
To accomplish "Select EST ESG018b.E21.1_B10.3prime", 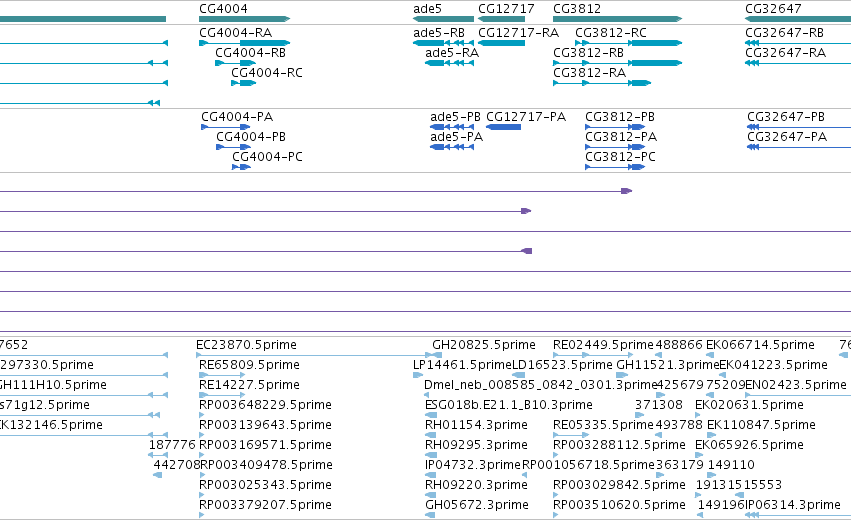I will (509, 405).
